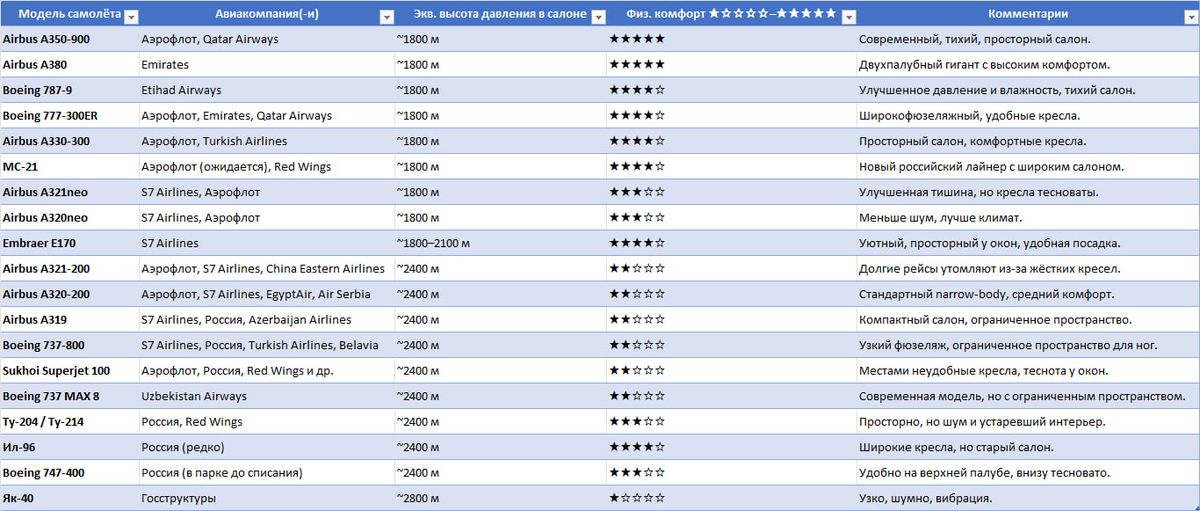Open the Физ. комфорт column filter dropdown

[x=849, y=17]
